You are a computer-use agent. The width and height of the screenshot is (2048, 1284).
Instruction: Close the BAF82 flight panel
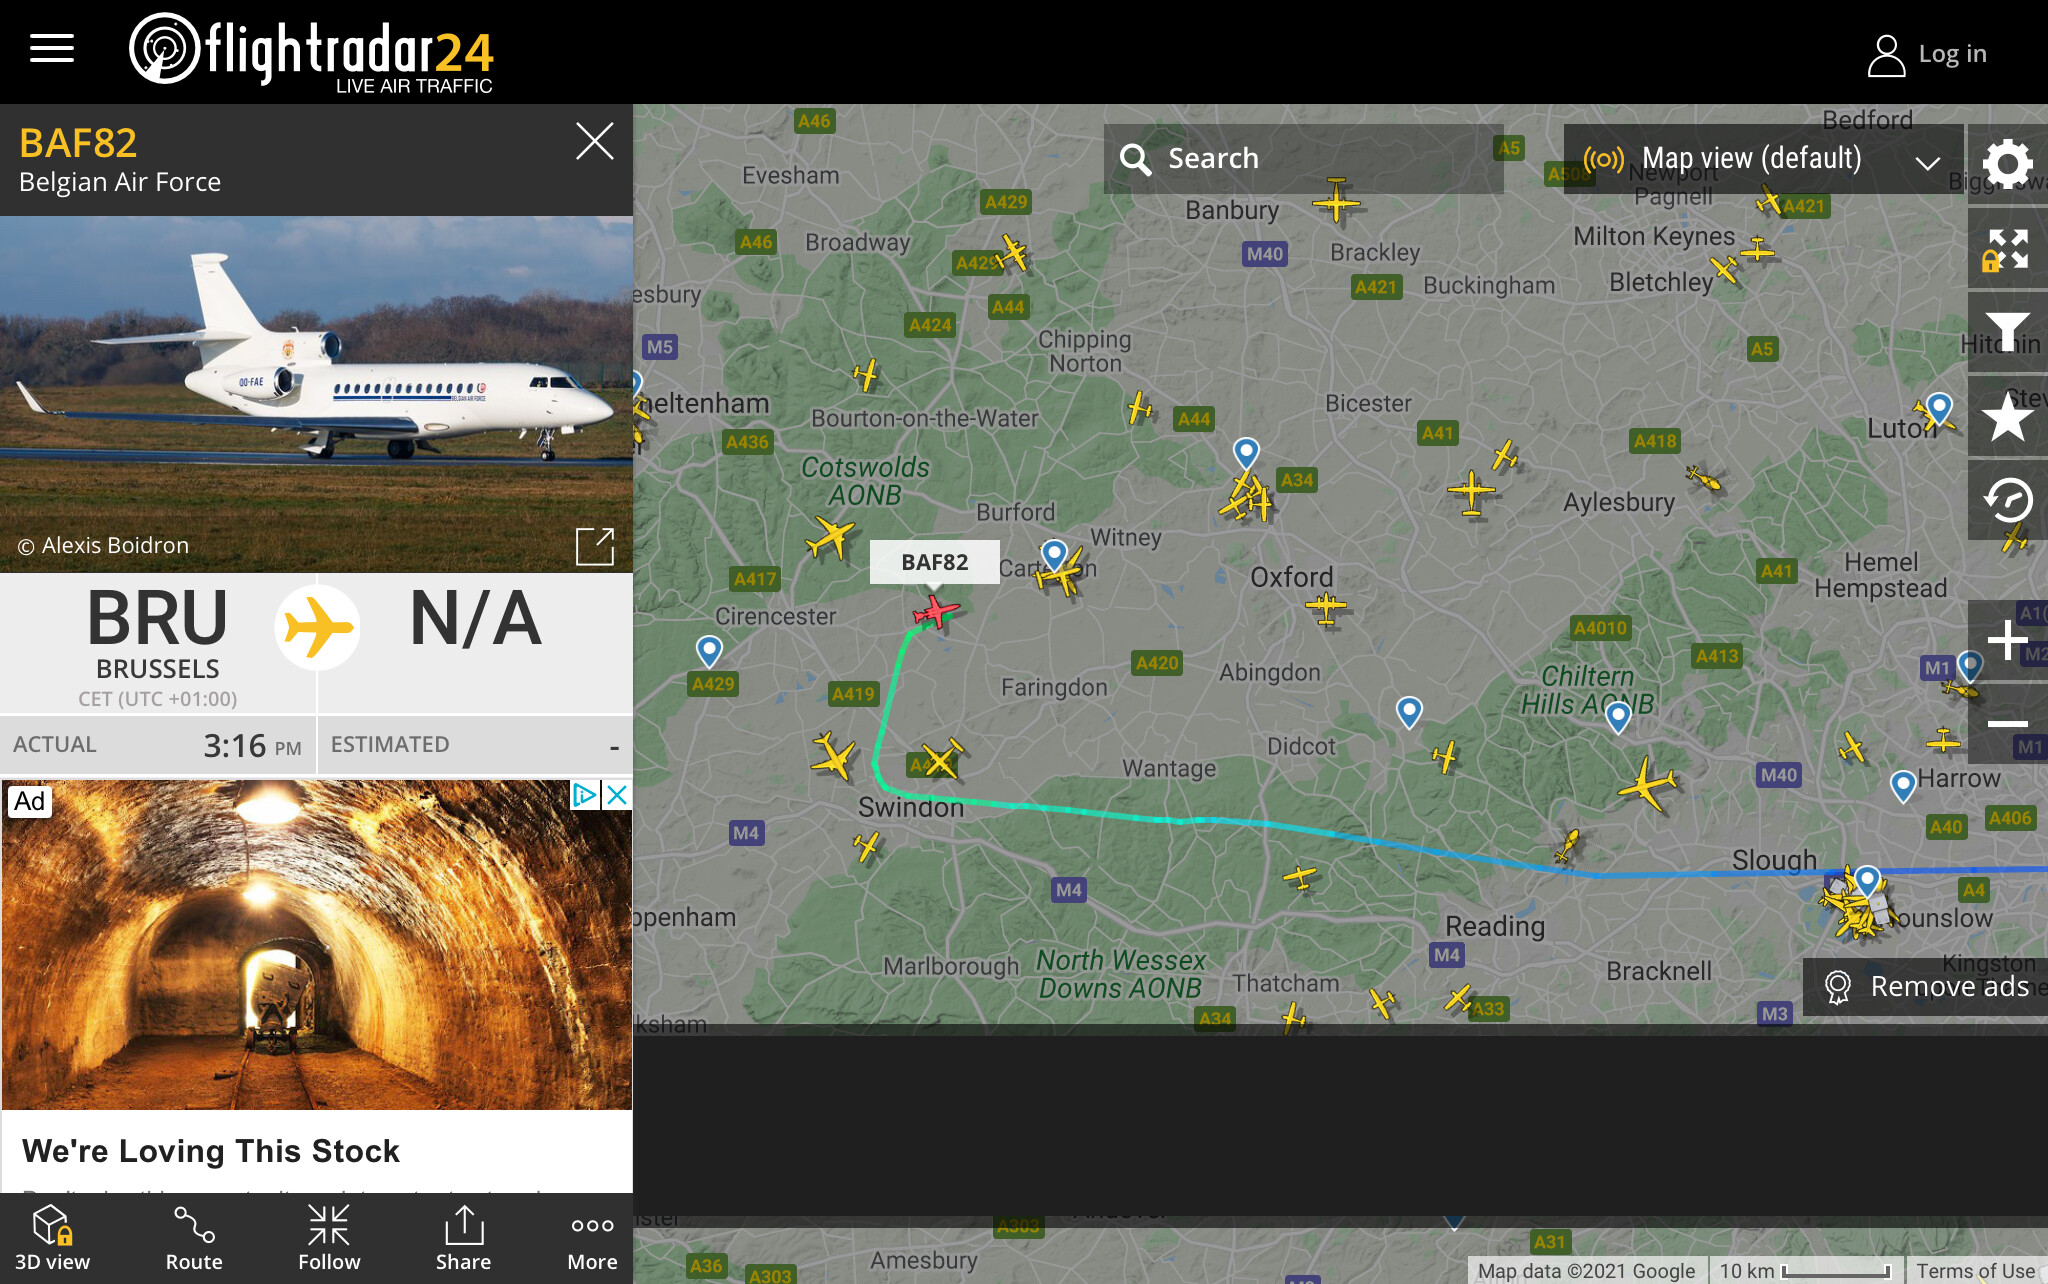pyautogui.click(x=594, y=142)
